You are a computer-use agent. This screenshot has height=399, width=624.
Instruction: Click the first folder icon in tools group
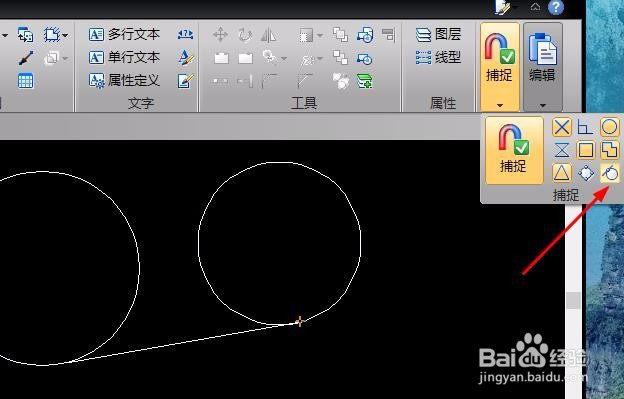point(221,58)
